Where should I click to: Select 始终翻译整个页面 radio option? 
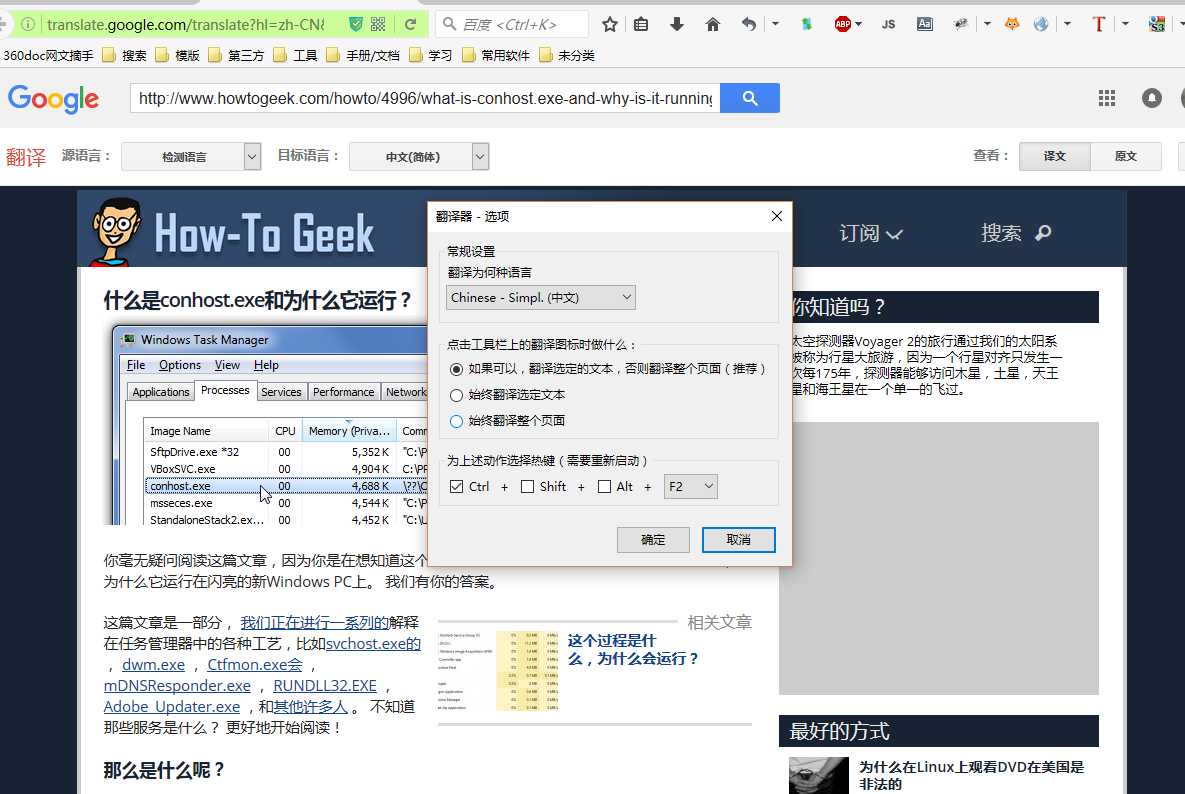pos(456,421)
